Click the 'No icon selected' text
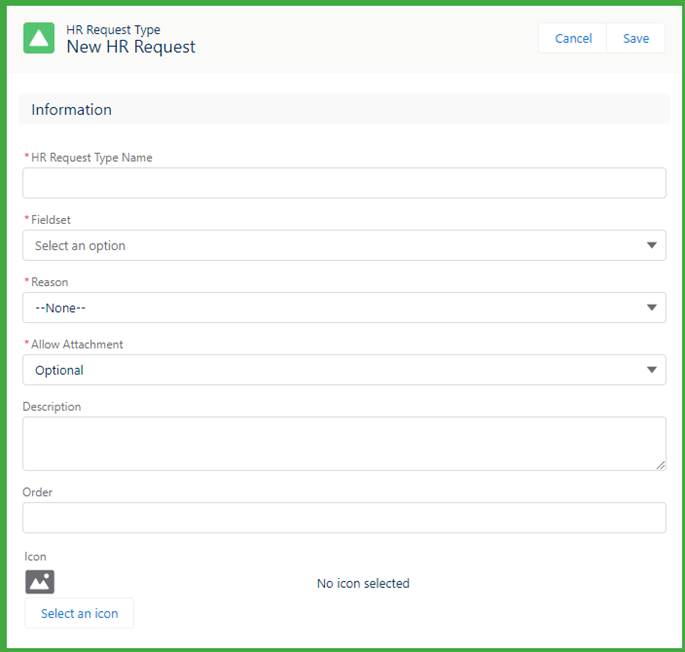Image resolution: width=685 pixels, height=652 pixels. 363,583
